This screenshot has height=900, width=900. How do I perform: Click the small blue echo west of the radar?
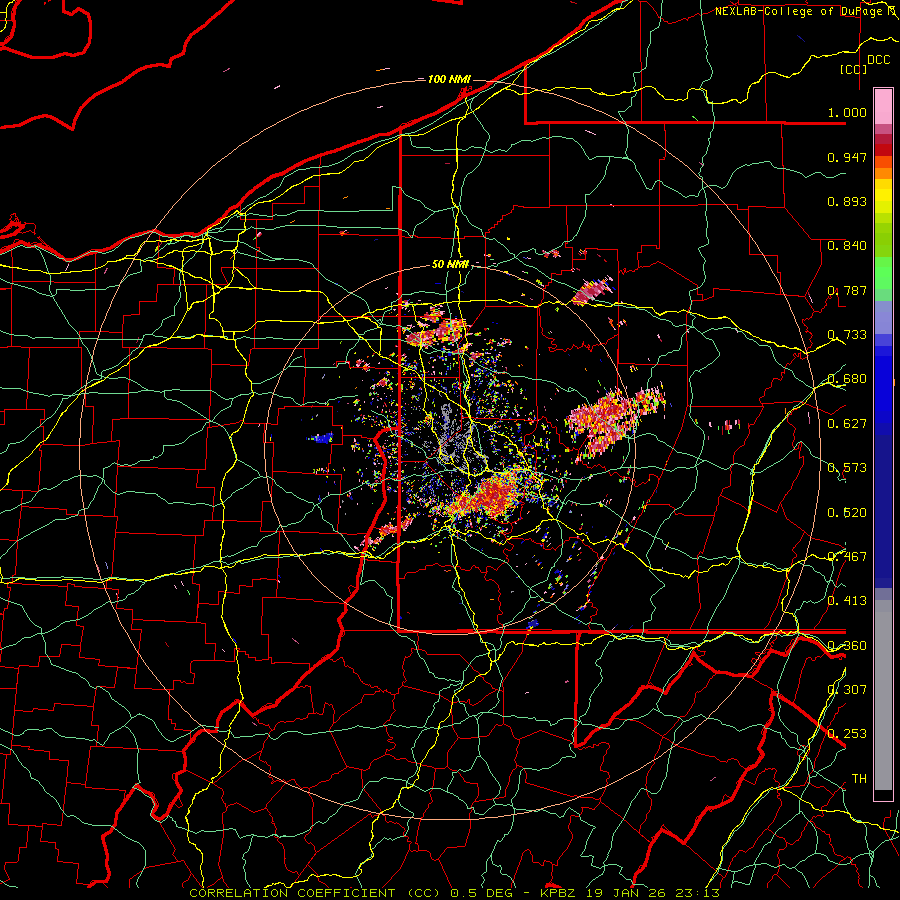(x=322, y=438)
